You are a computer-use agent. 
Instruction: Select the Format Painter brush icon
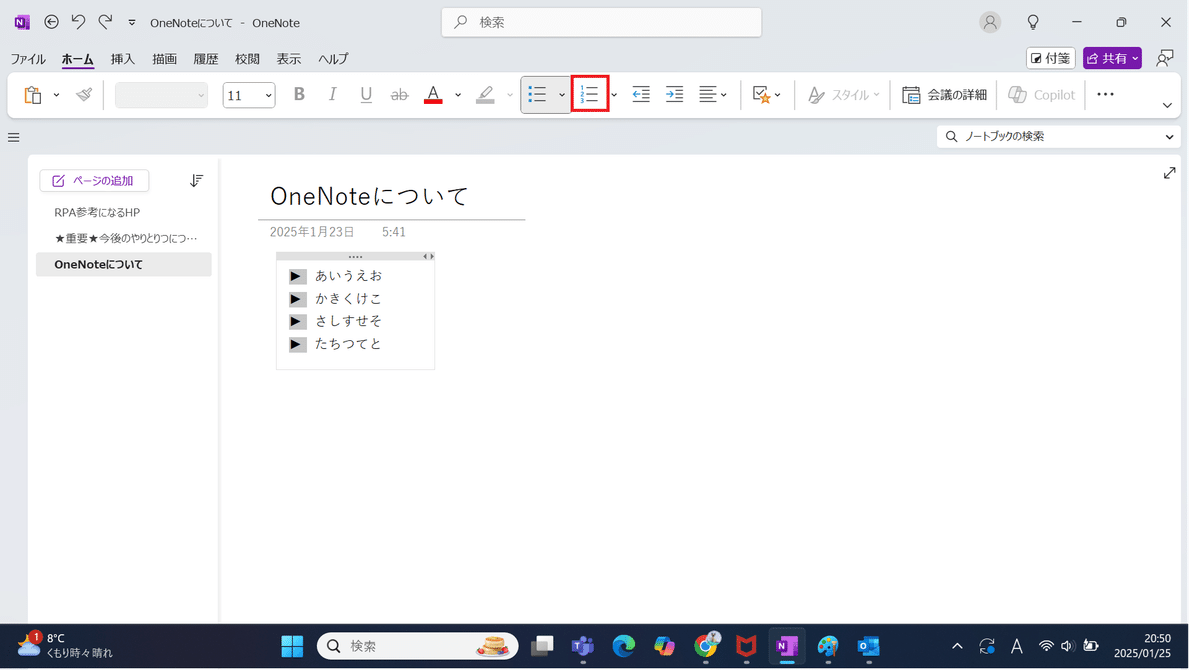click(x=84, y=95)
